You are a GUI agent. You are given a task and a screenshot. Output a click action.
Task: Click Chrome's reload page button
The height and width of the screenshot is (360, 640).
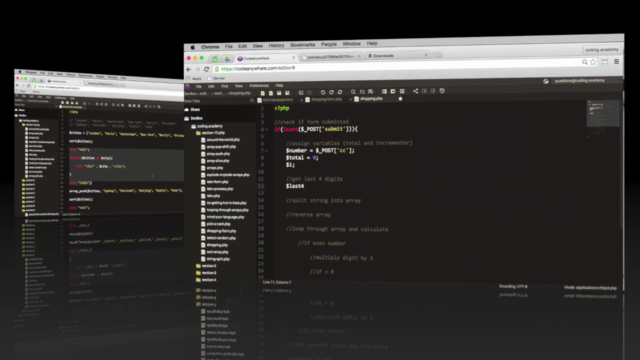pyautogui.click(x=207, y=69)
